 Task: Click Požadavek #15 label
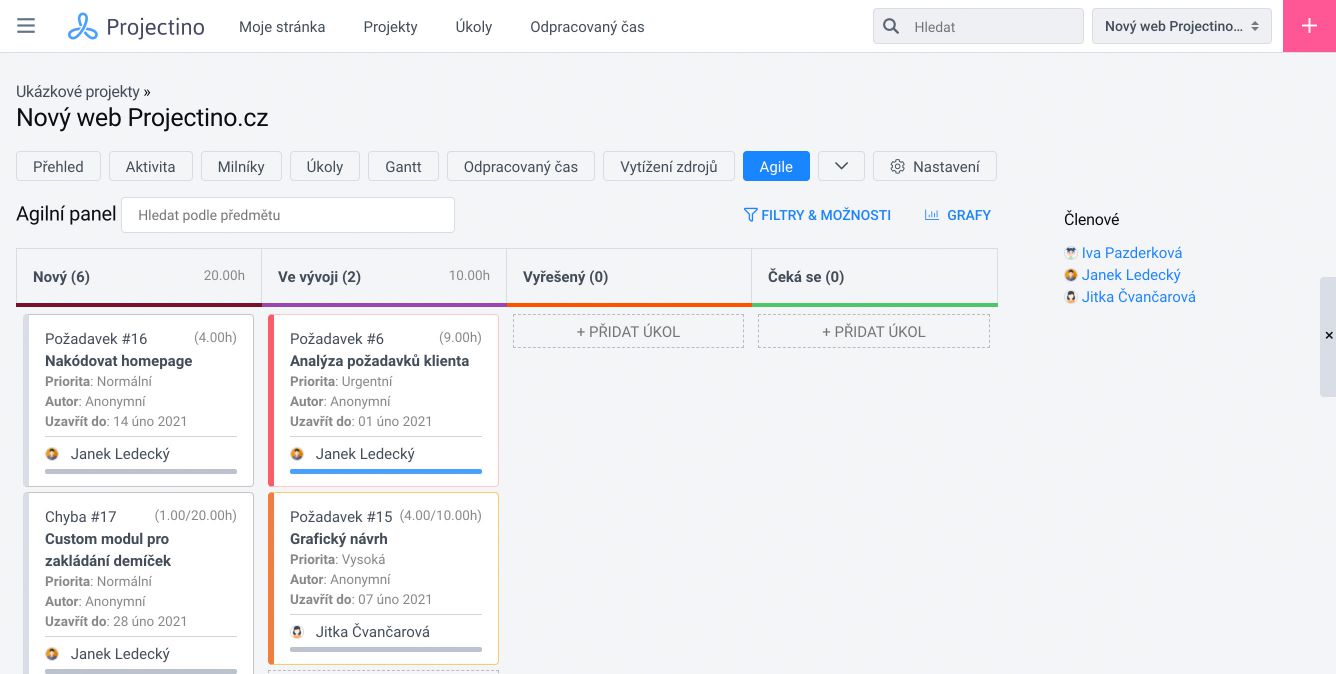point(341,517)
